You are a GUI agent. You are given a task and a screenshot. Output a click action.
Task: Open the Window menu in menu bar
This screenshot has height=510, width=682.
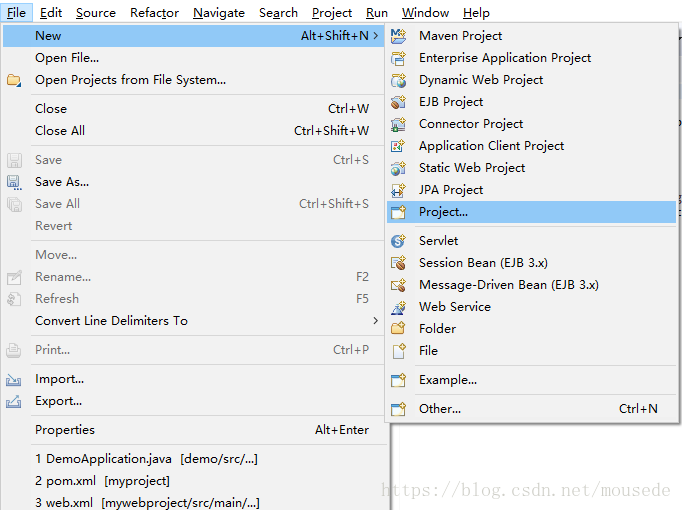[x=425, y=13]
